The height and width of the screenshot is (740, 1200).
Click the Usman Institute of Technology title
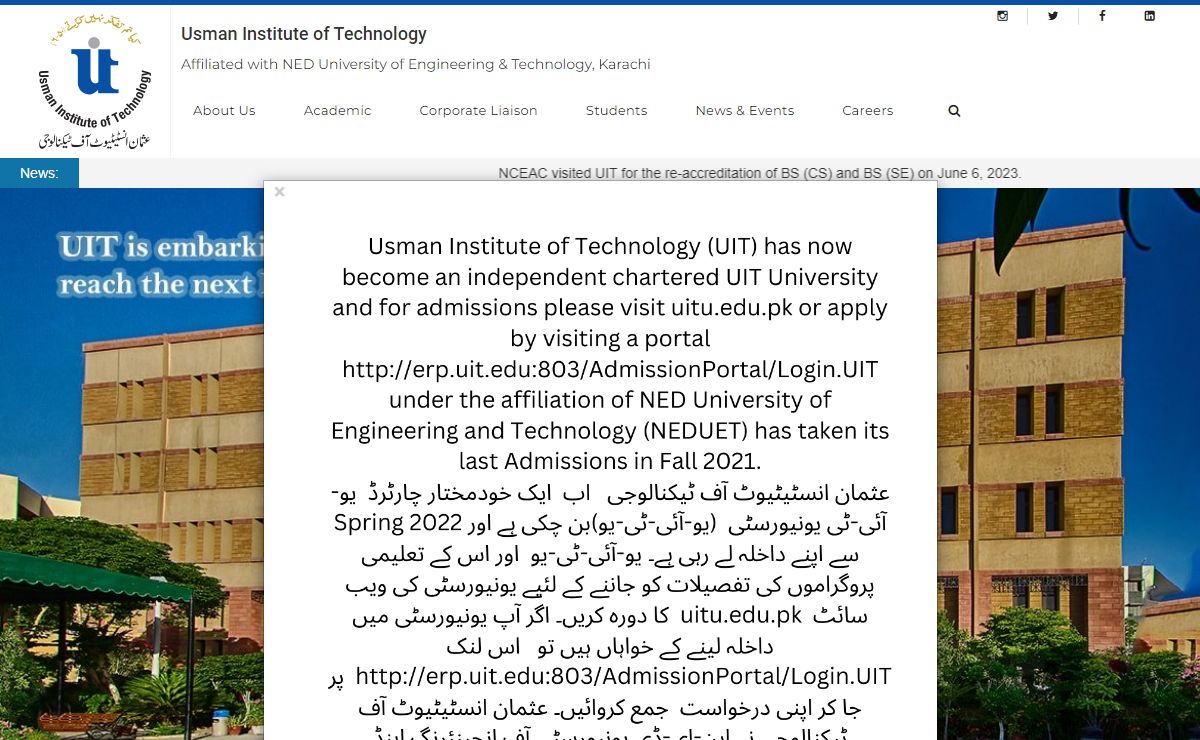pos(304,34)
